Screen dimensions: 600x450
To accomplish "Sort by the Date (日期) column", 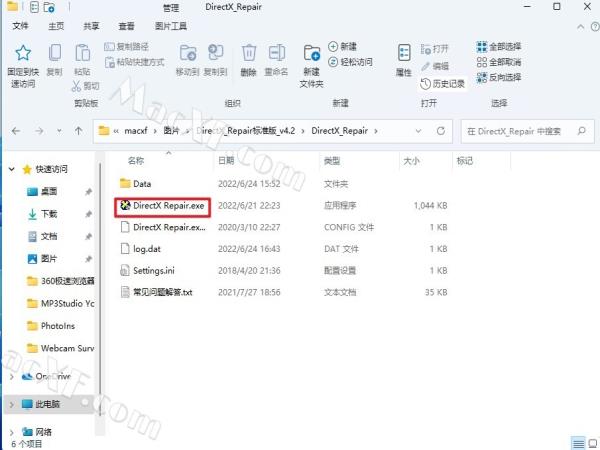I will point(226,161).
